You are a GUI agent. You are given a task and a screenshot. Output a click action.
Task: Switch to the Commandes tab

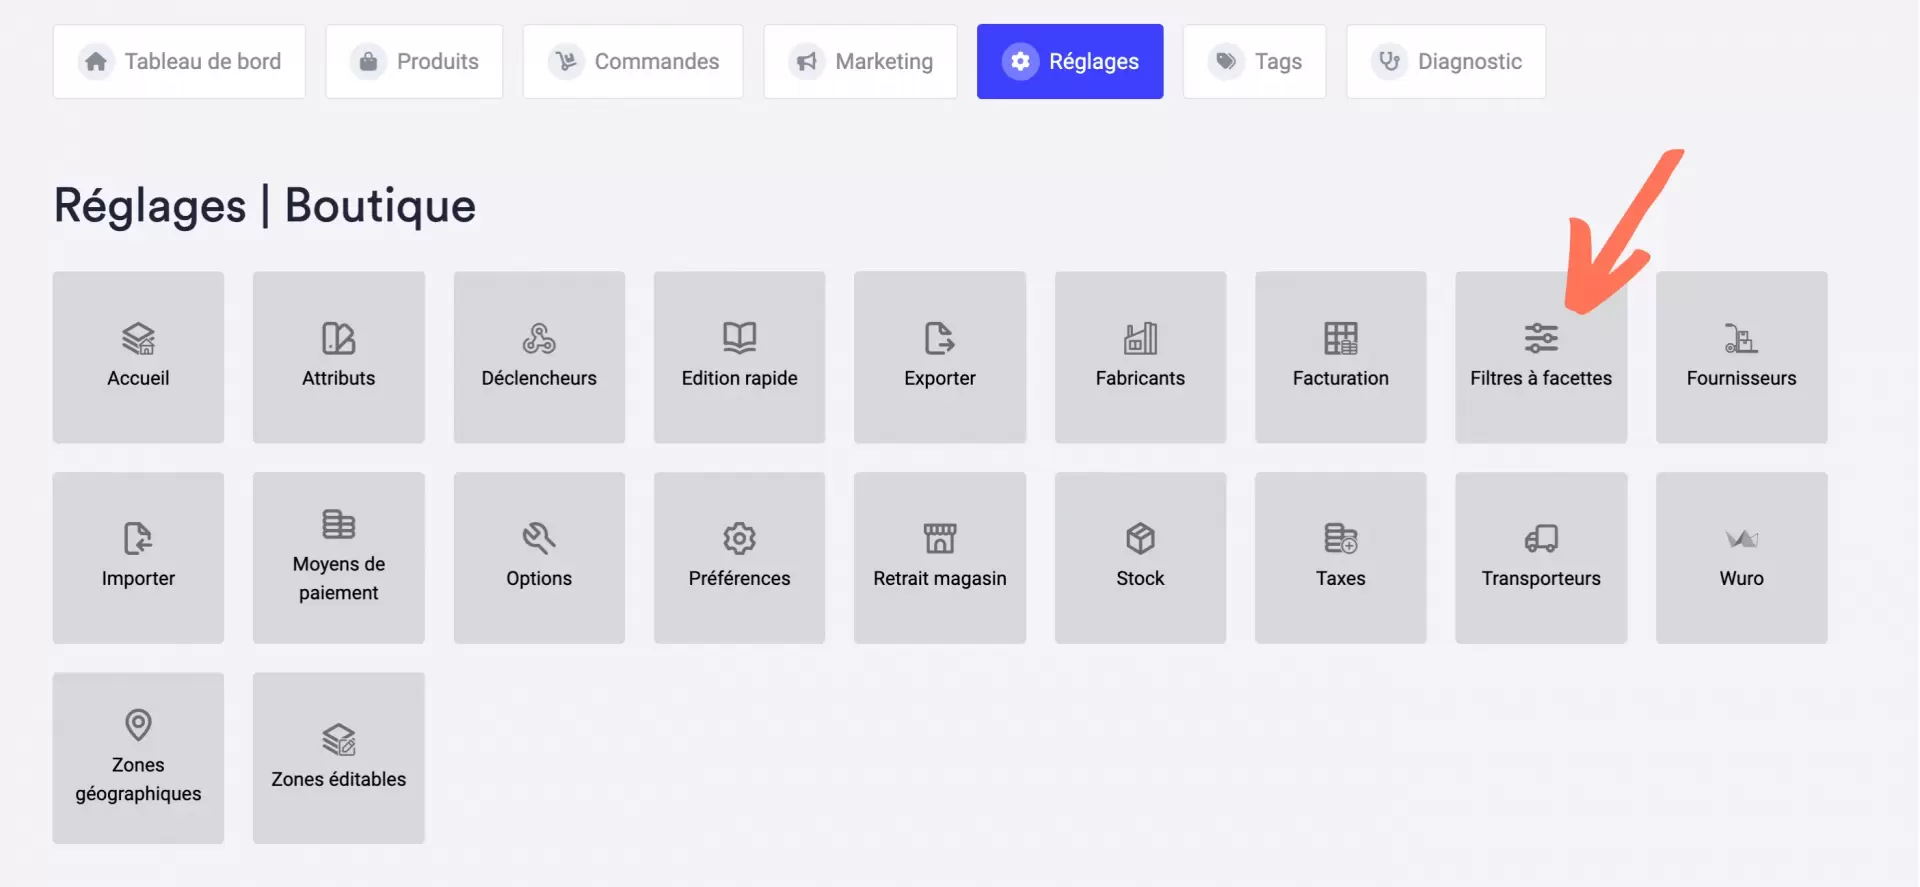point(633,61)
